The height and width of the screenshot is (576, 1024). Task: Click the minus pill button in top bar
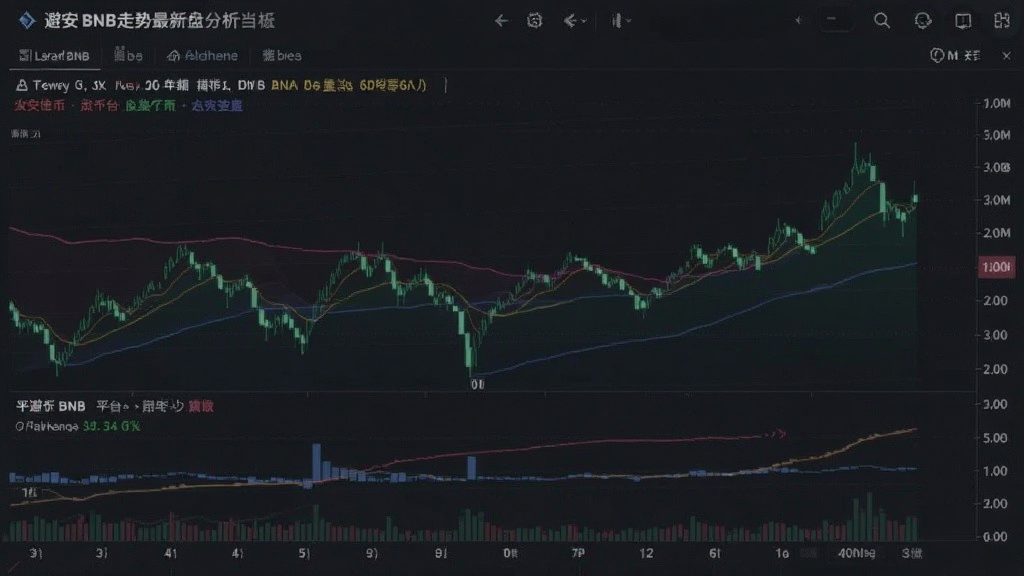coord(835,20)
